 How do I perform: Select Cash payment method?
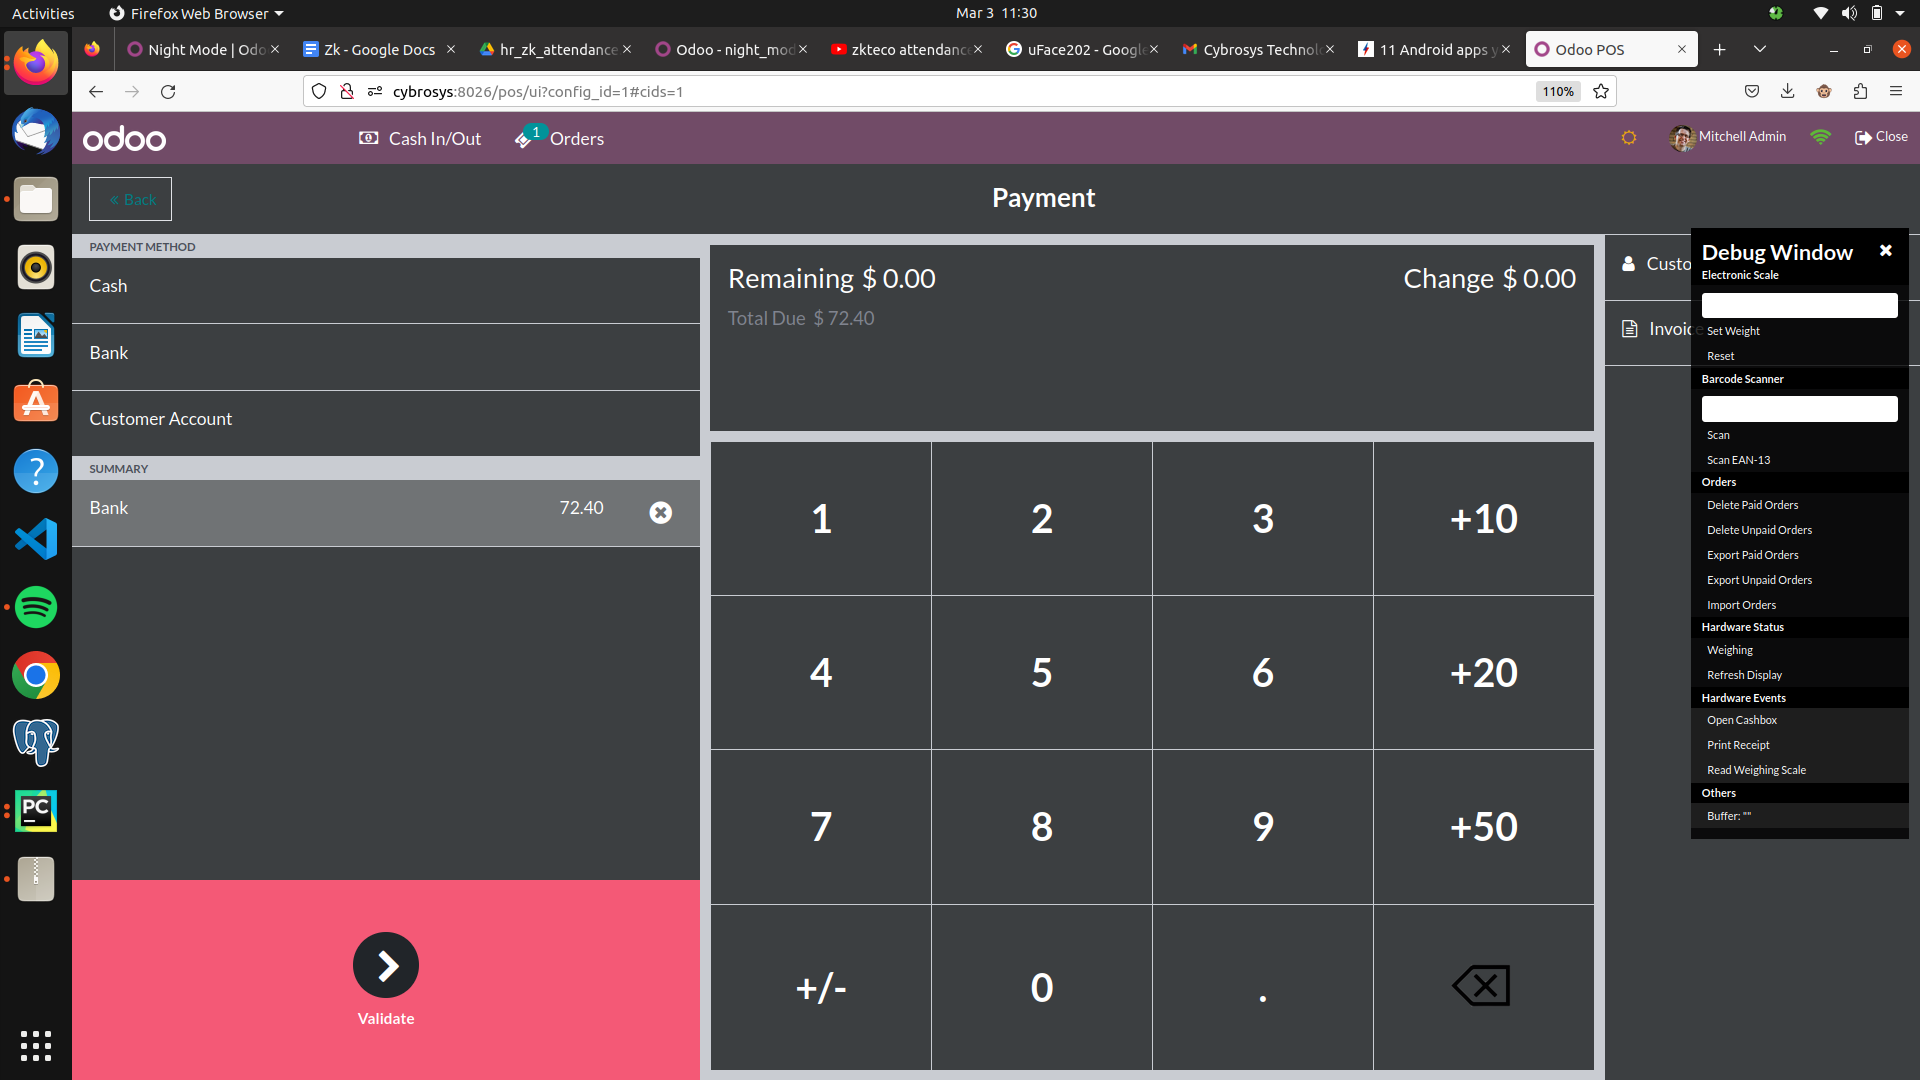click(x=385, y=287)
